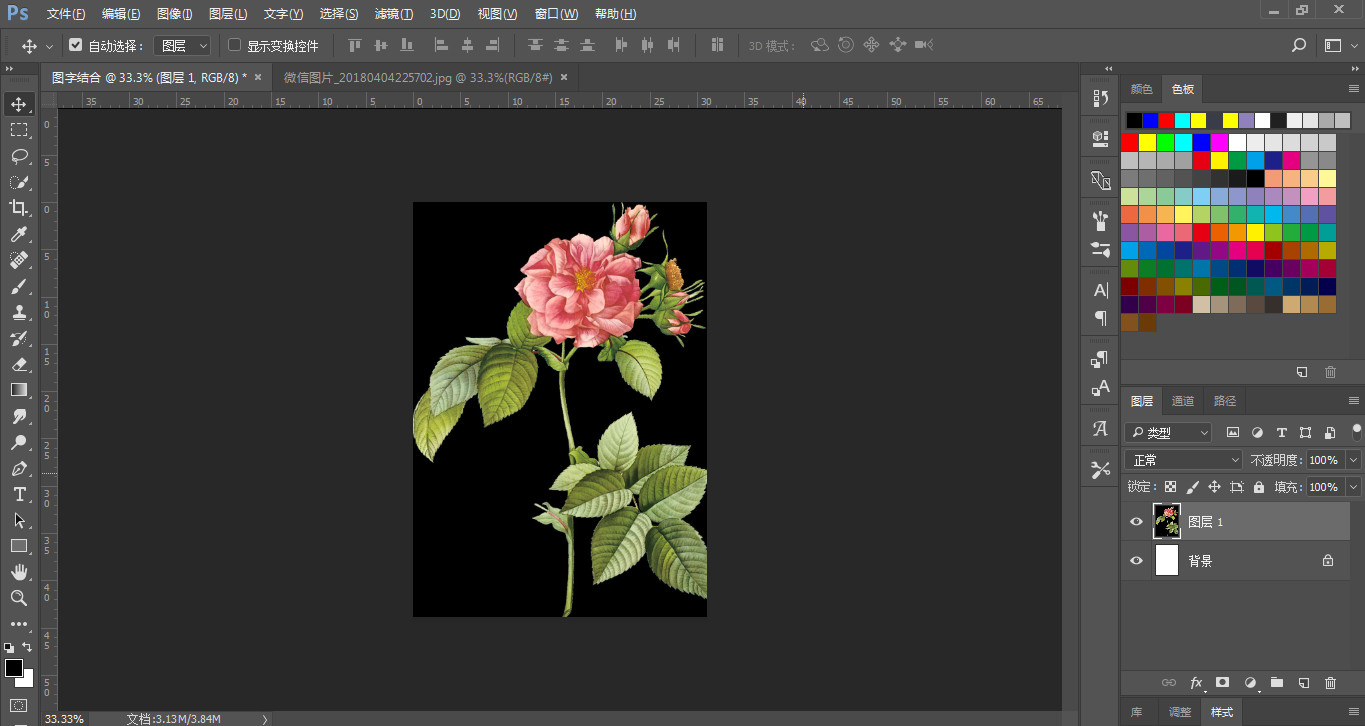The image size is (1365, 726).
Task: Create a new layer in Layers panel
Action: click(1303, 683)
